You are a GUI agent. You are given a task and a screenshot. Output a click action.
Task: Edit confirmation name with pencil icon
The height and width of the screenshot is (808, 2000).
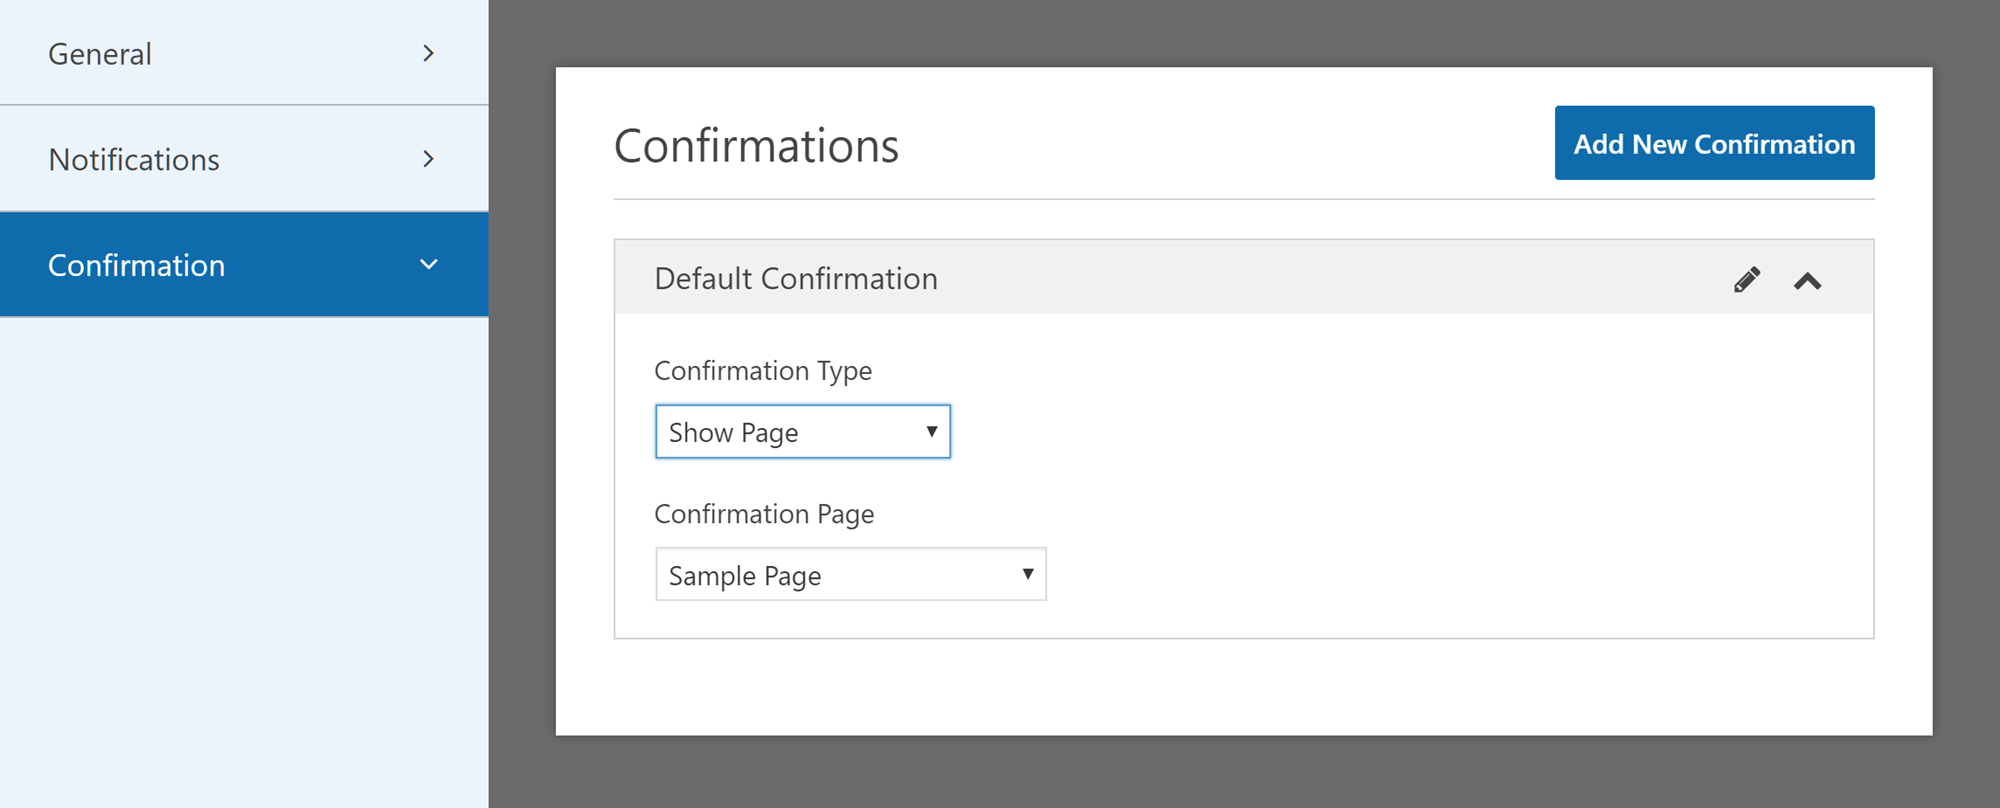(x=1747, y=280)
